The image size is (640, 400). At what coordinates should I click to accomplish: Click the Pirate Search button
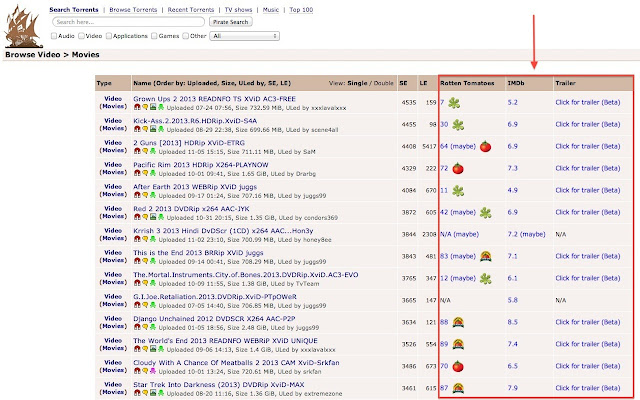click(x=231, y=22)
